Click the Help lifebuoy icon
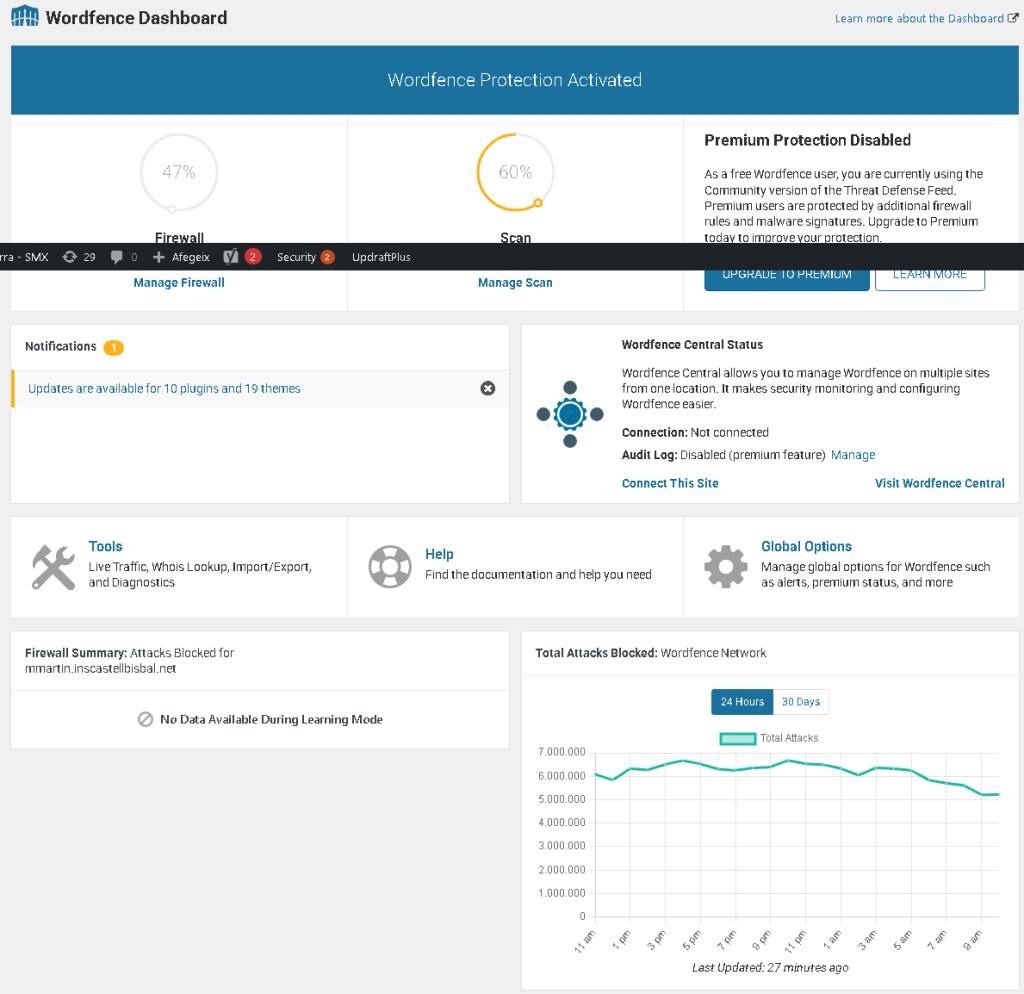The image size is (1024, 994). [389, 566]
